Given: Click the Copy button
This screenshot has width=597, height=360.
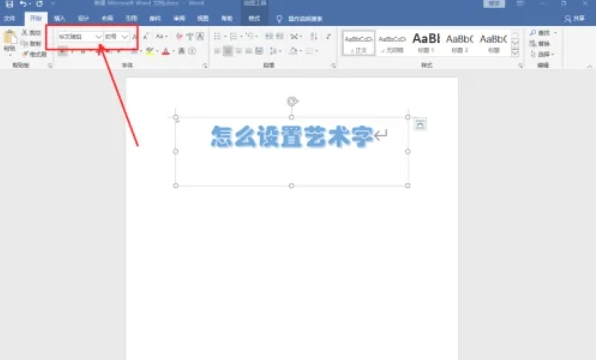Looking at the screenshot, I should pyautogui.click(x=31, y=43).
